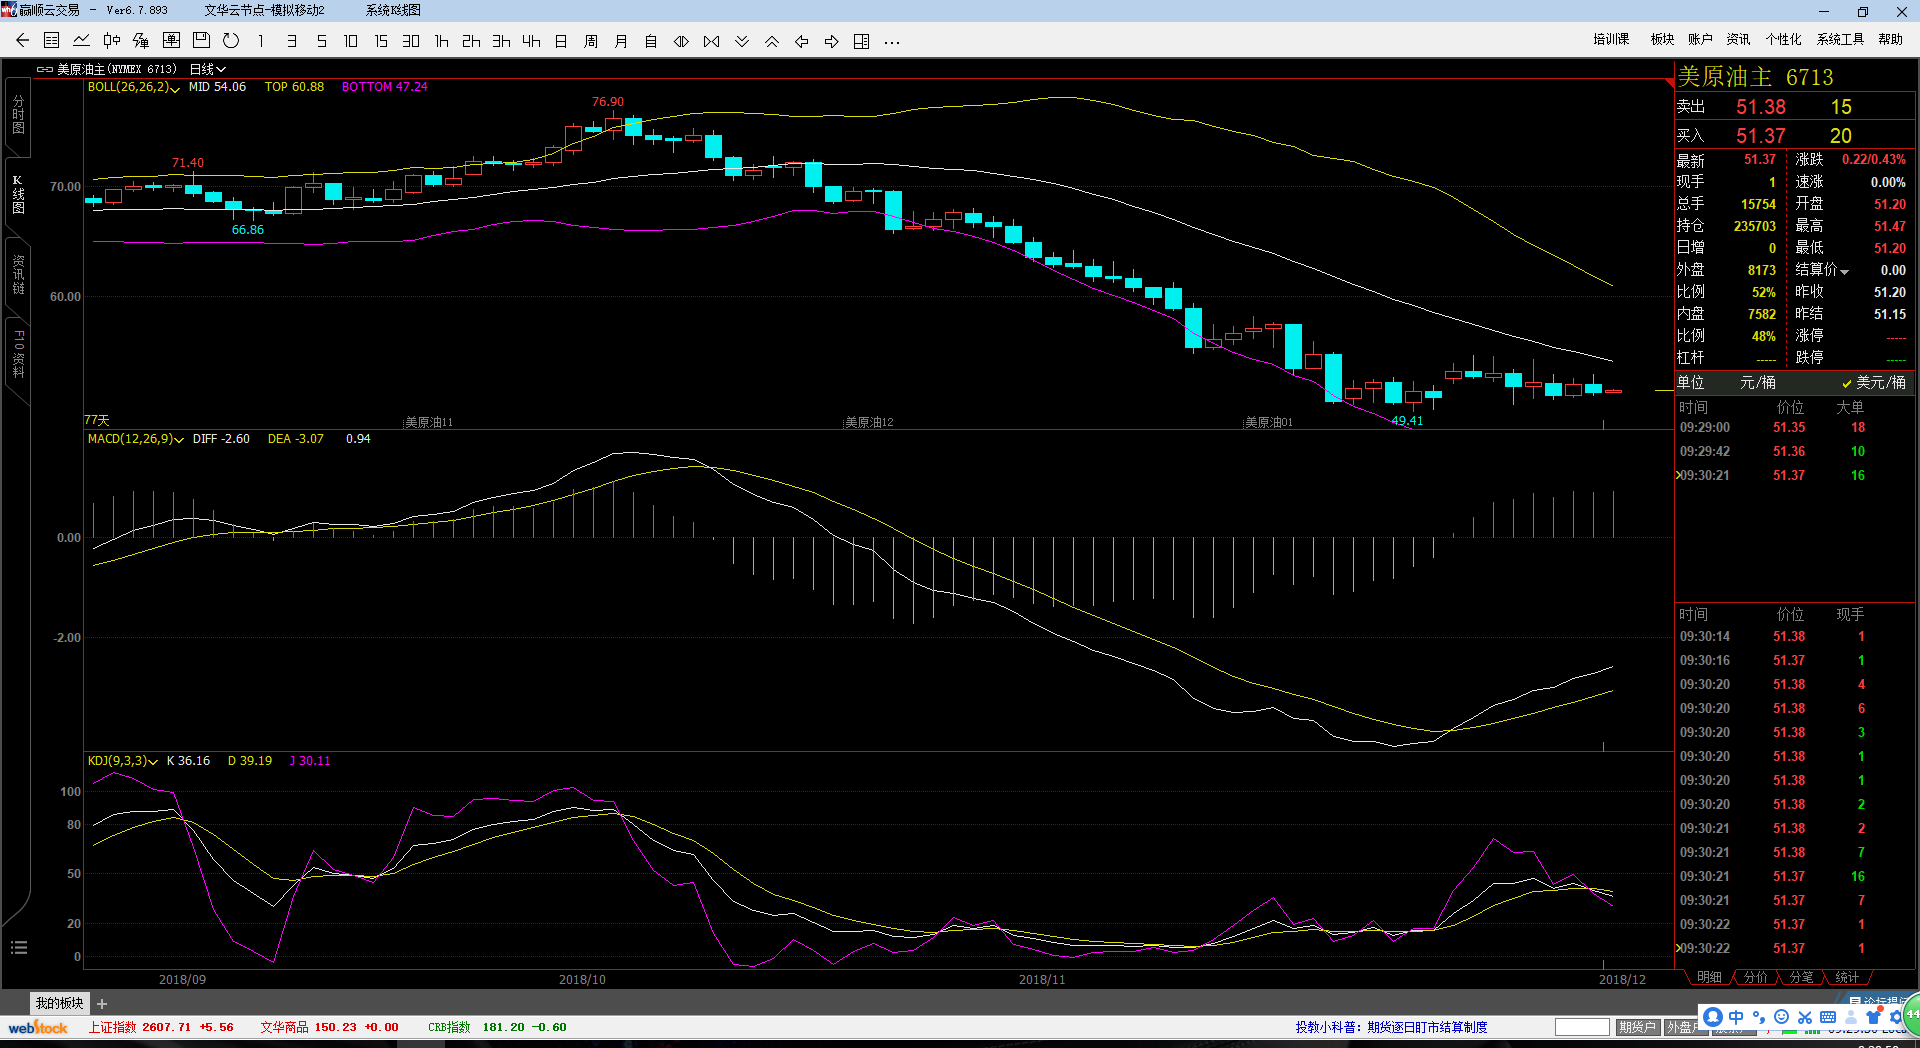Viewport: 1920px width, 1048px height.
Task: Switch to the 分笔 tab
Action: pos(1801,977)
